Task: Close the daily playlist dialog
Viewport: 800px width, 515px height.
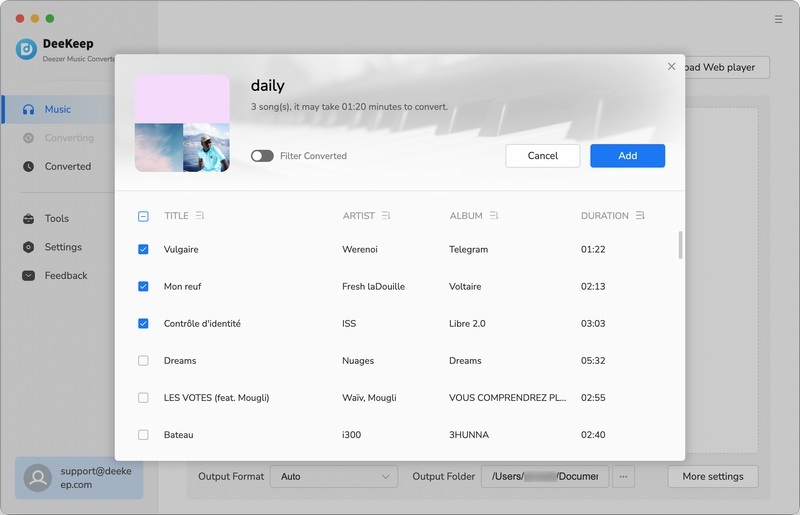Action: coord(671,66)
